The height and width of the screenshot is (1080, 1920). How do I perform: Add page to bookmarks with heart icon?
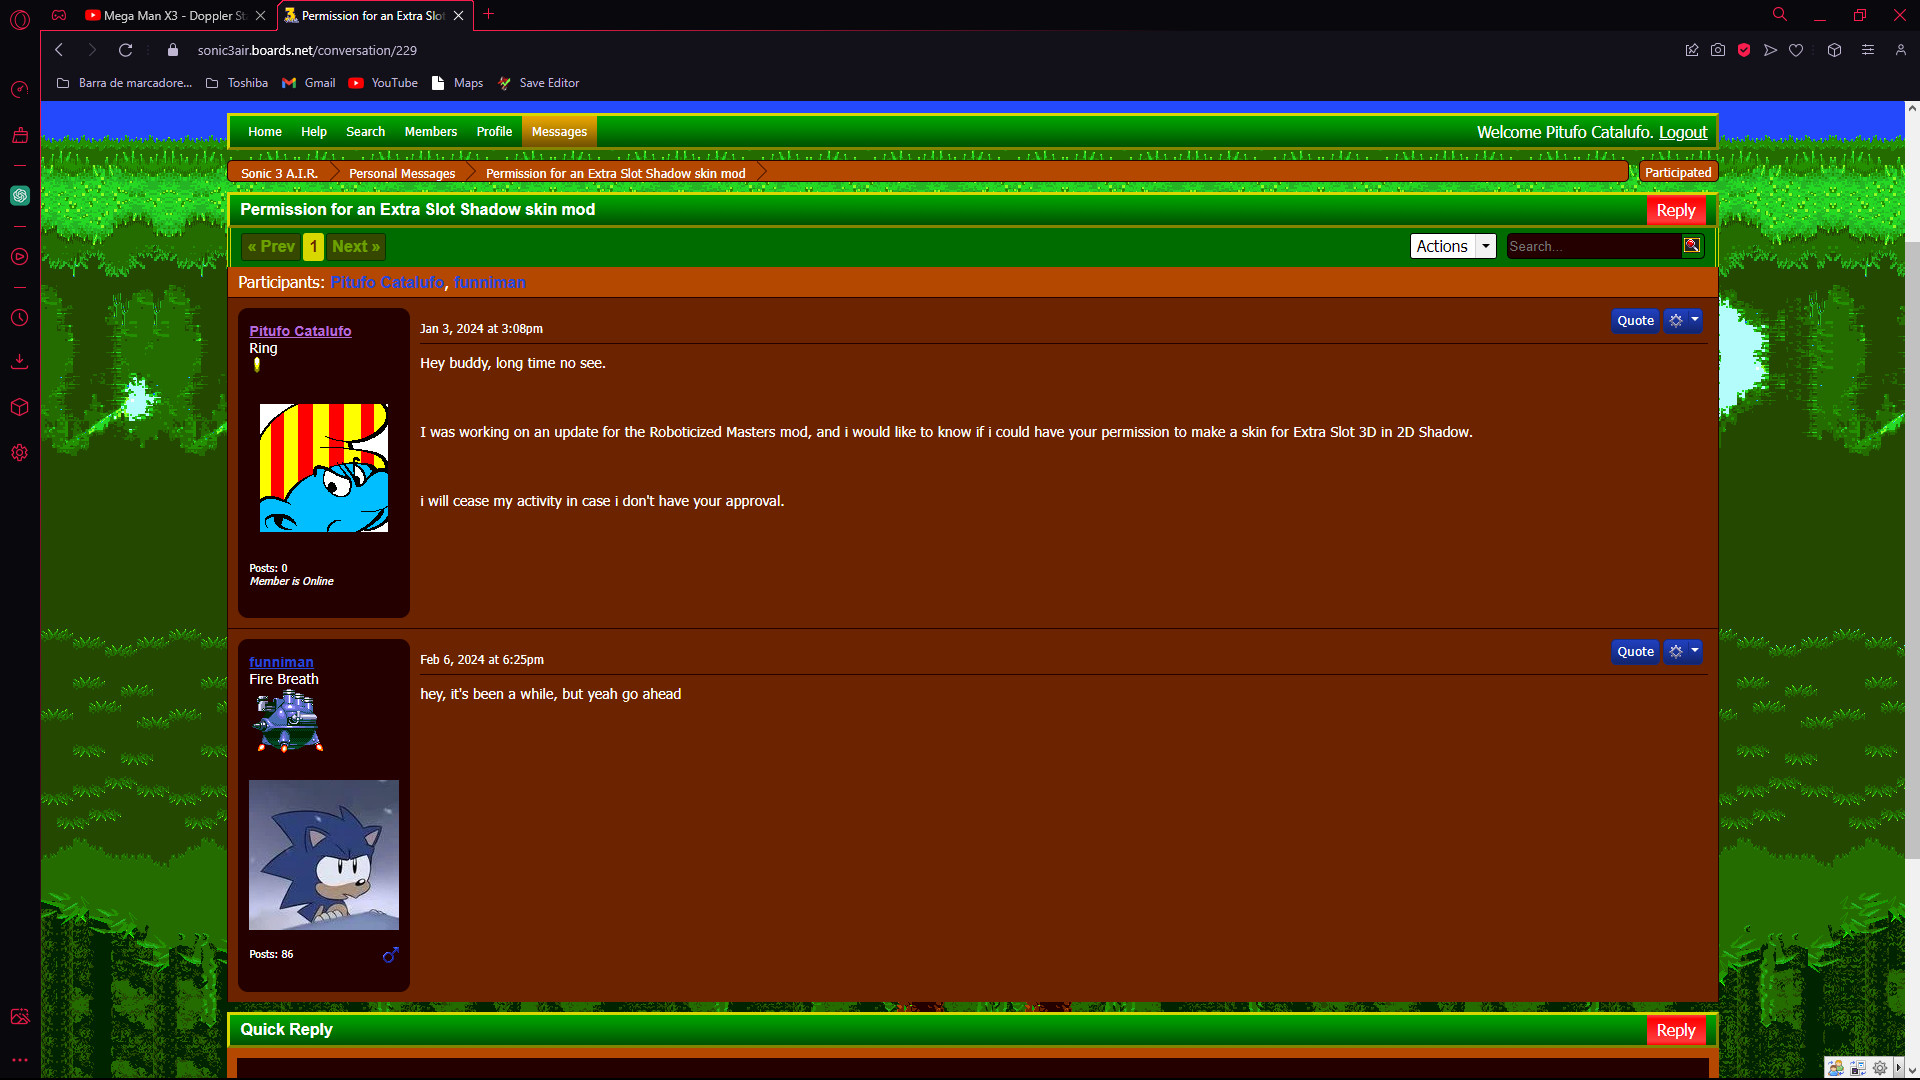(1796, 50)
